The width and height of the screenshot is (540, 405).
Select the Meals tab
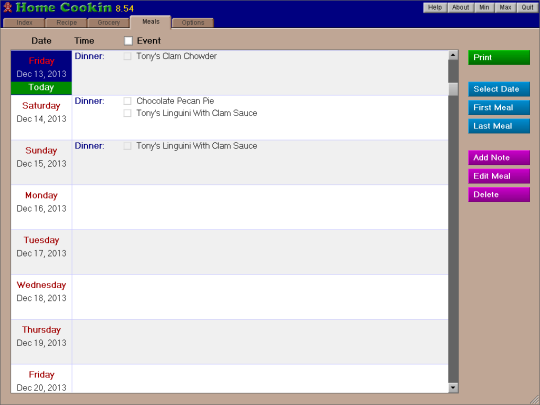point(151,22)
